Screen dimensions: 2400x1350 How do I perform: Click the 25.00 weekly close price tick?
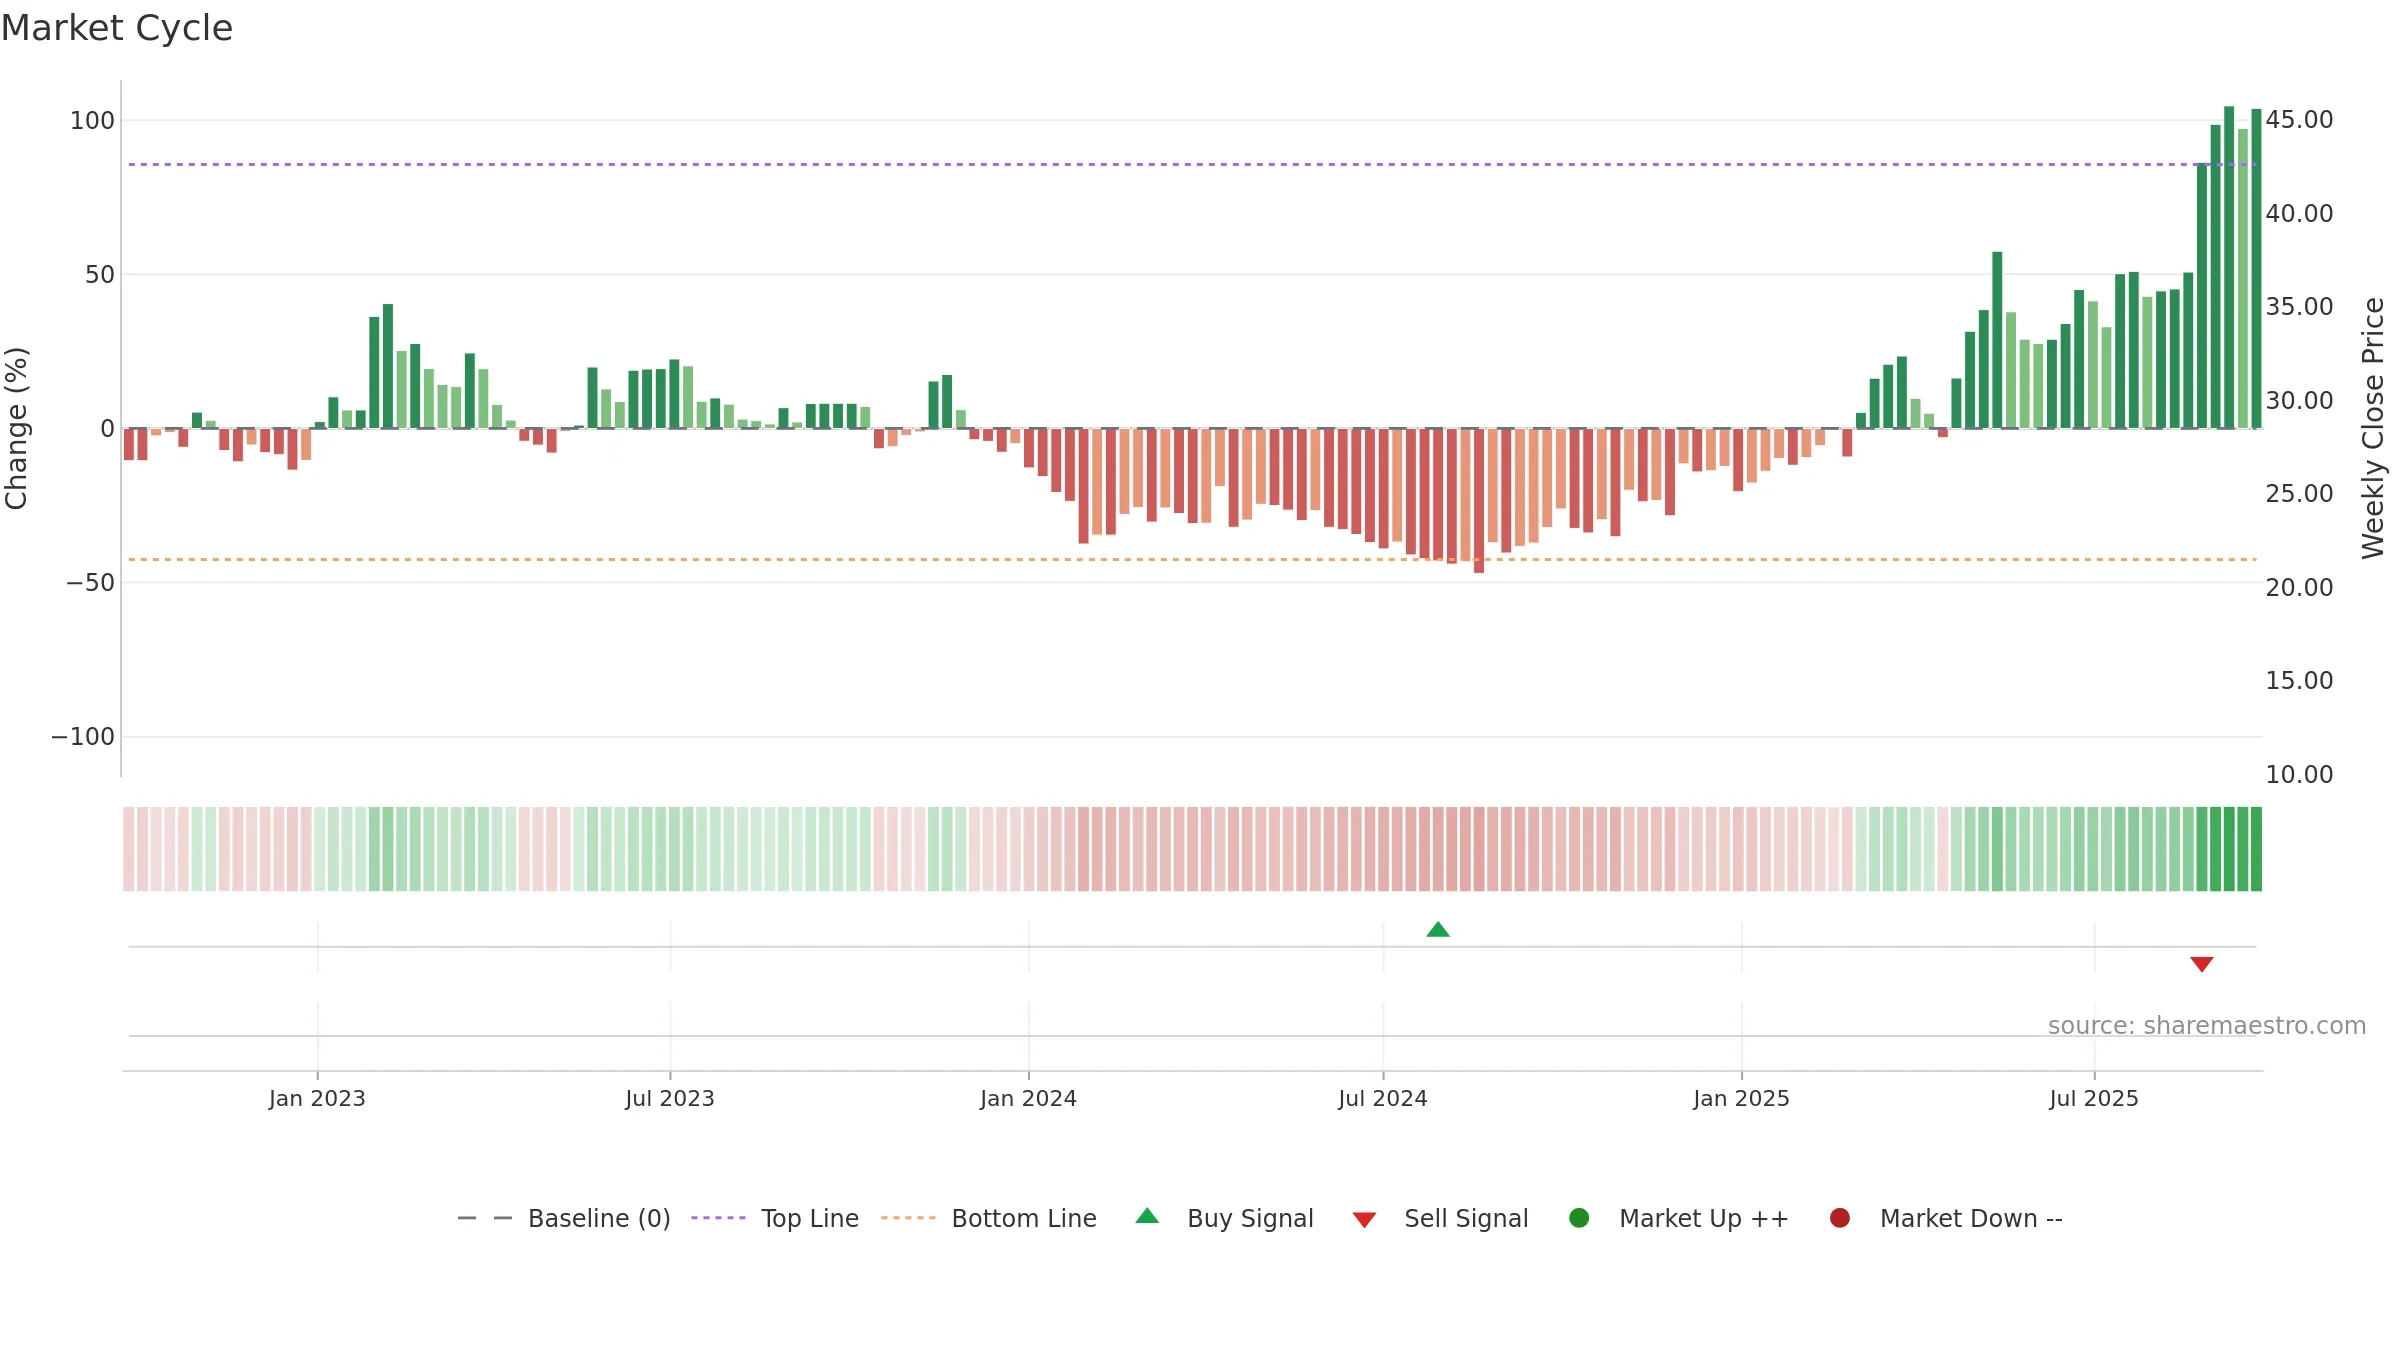click(x=2299, y=494)
